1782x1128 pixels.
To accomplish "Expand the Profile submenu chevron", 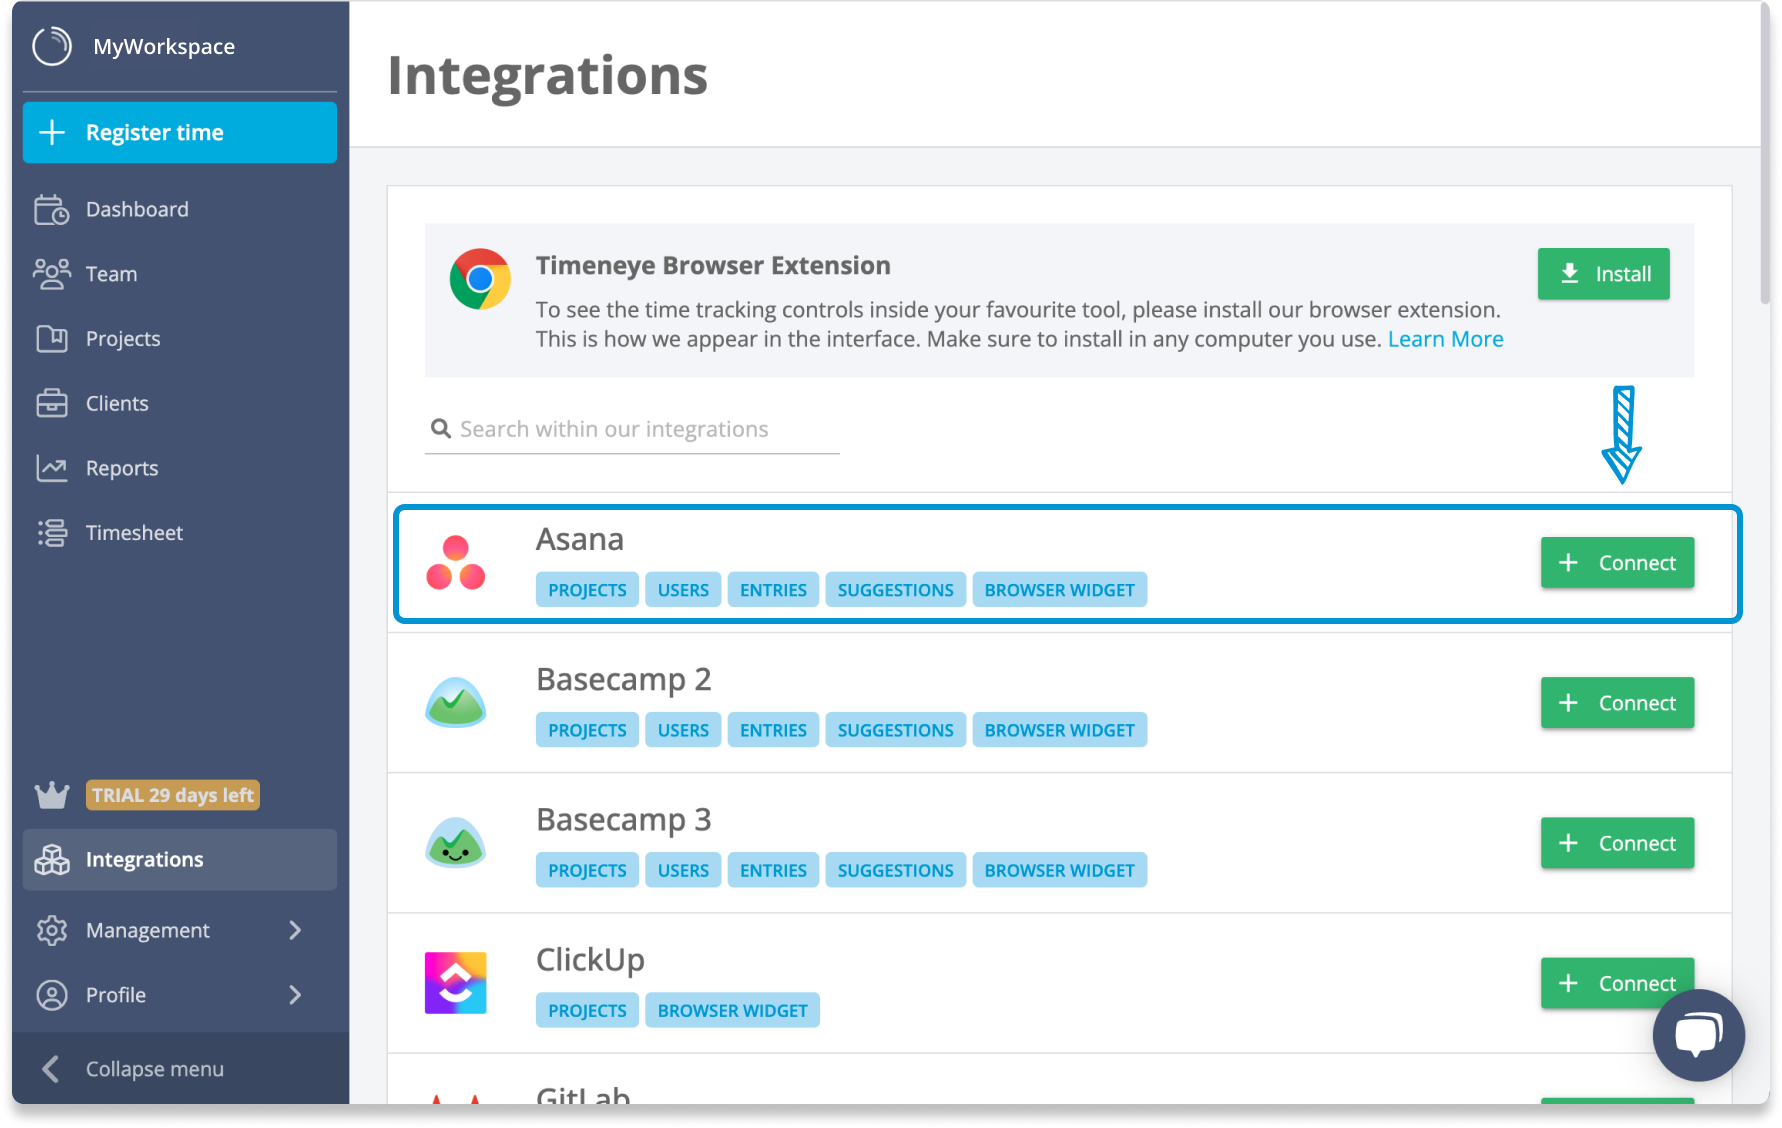I will click(x=295, y=995).
